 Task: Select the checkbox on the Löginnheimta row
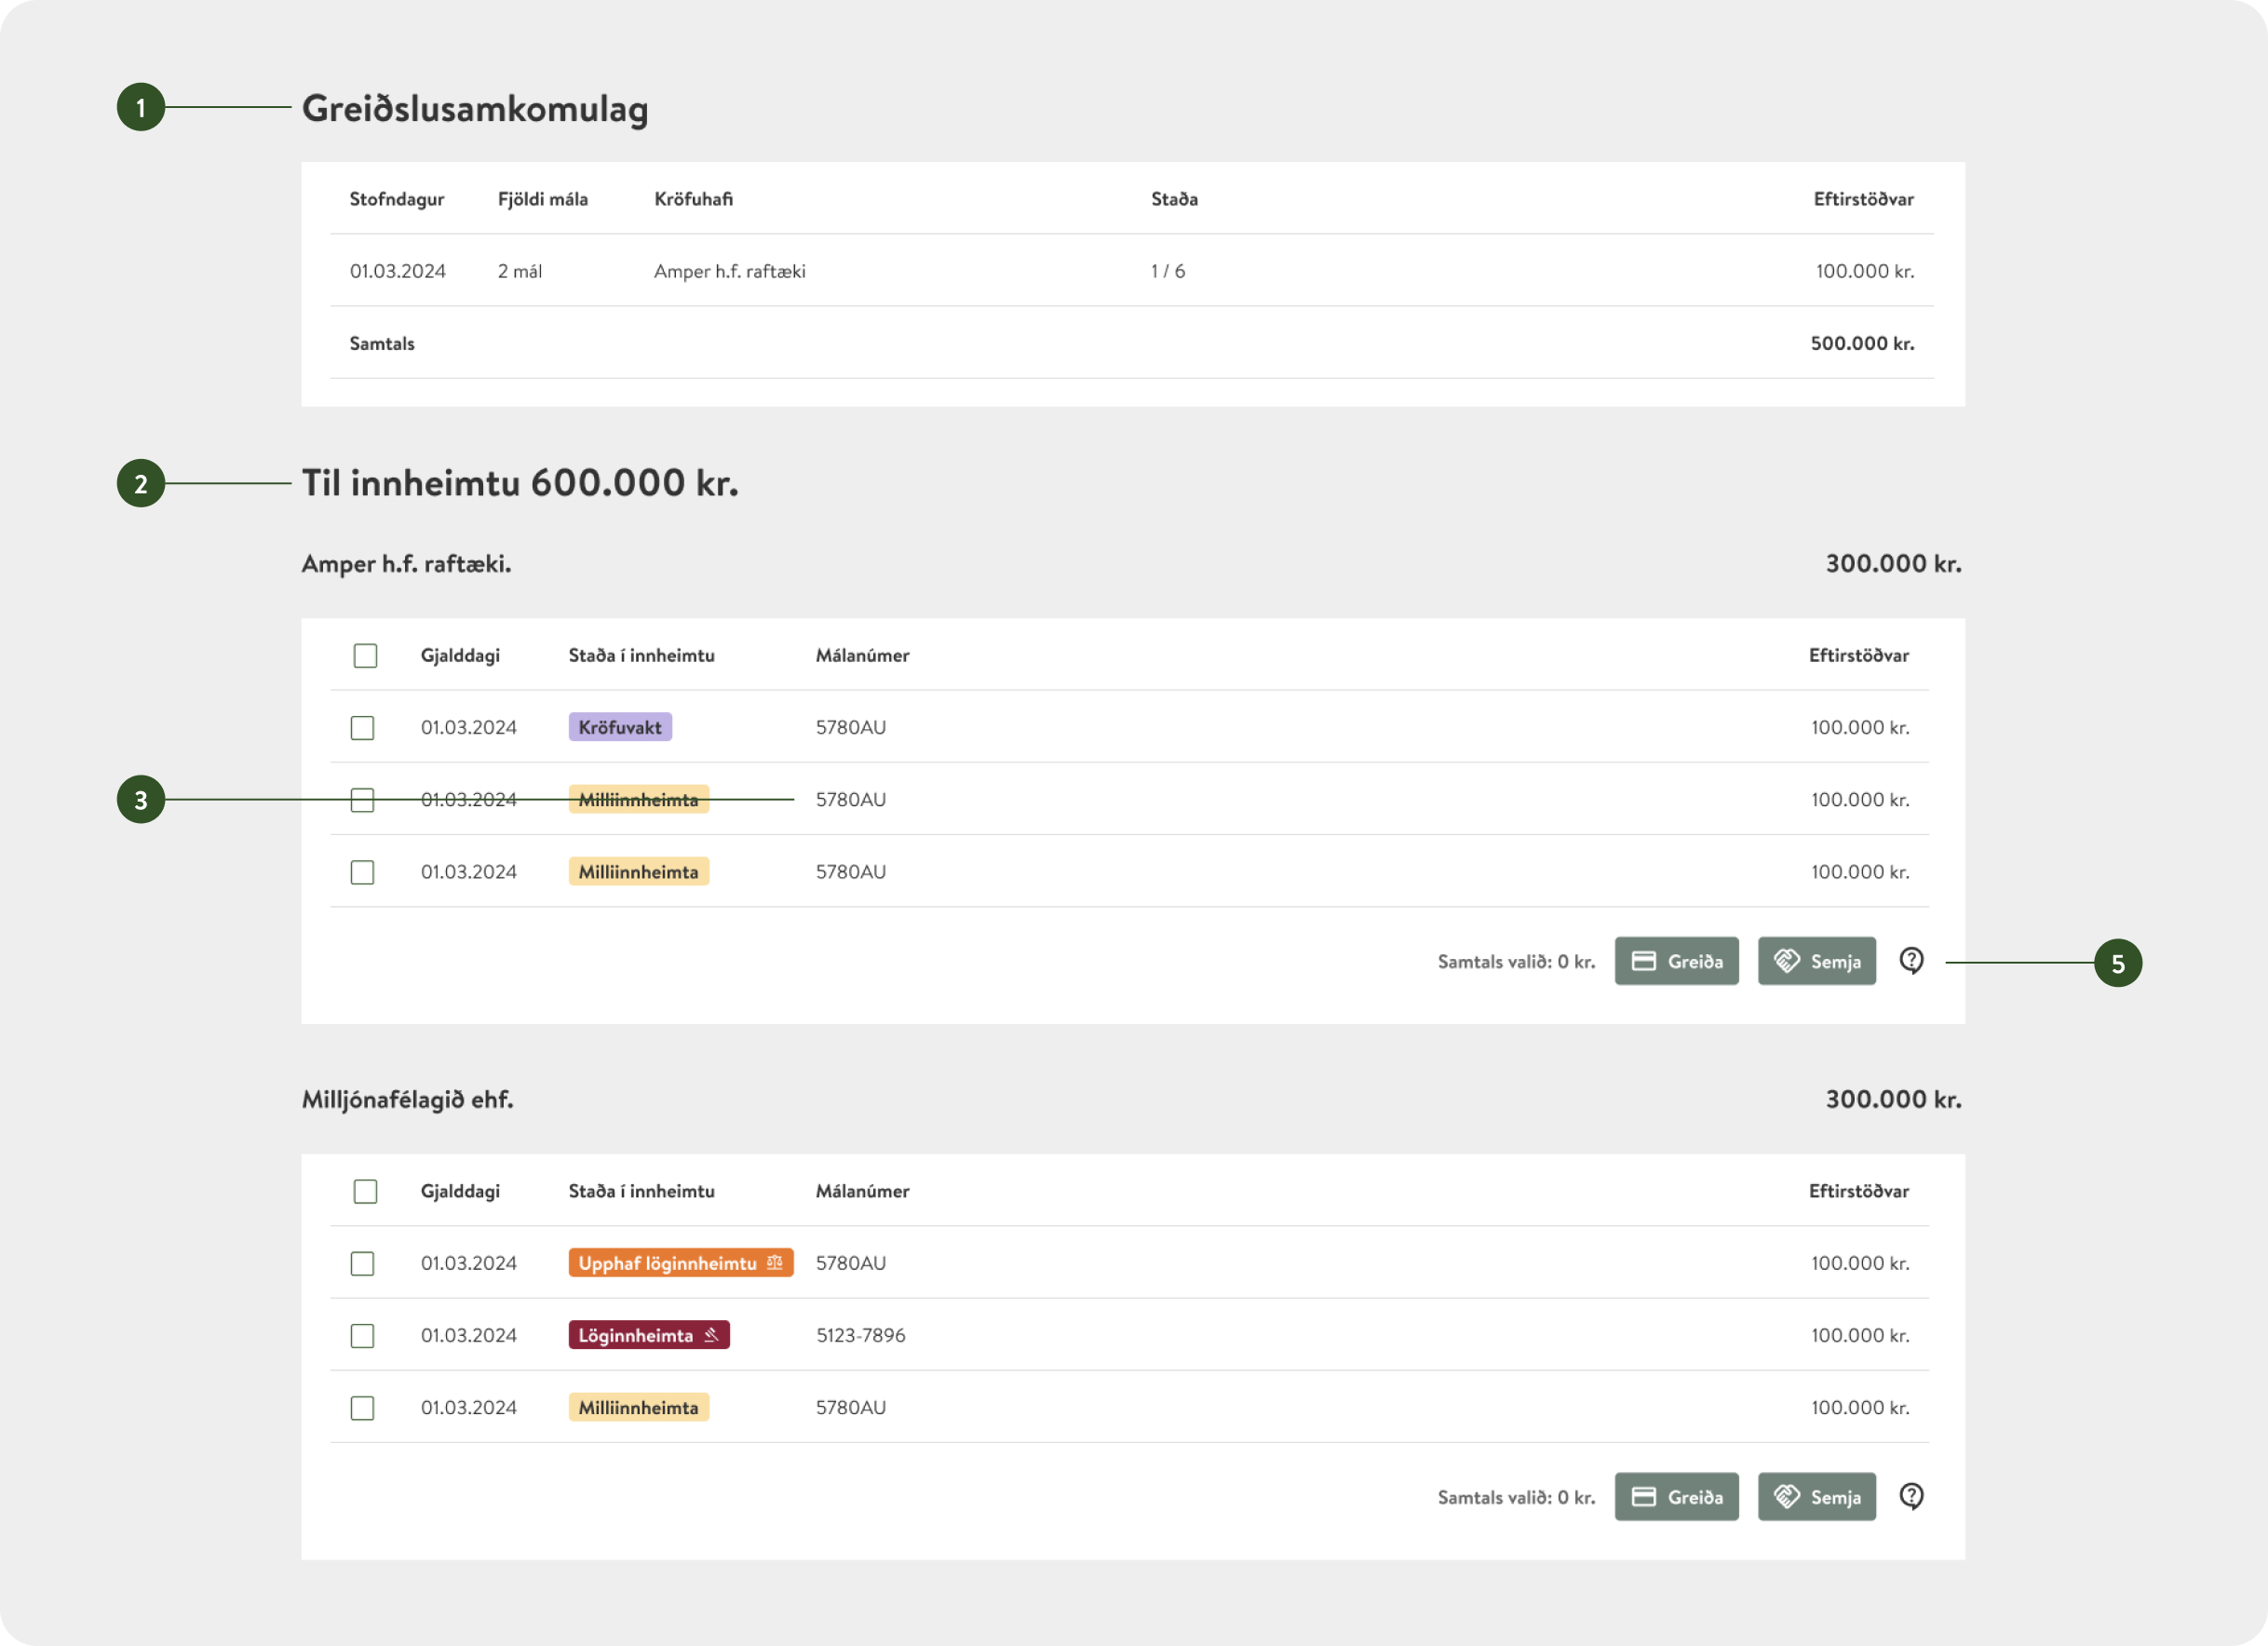coord(362,1335)
